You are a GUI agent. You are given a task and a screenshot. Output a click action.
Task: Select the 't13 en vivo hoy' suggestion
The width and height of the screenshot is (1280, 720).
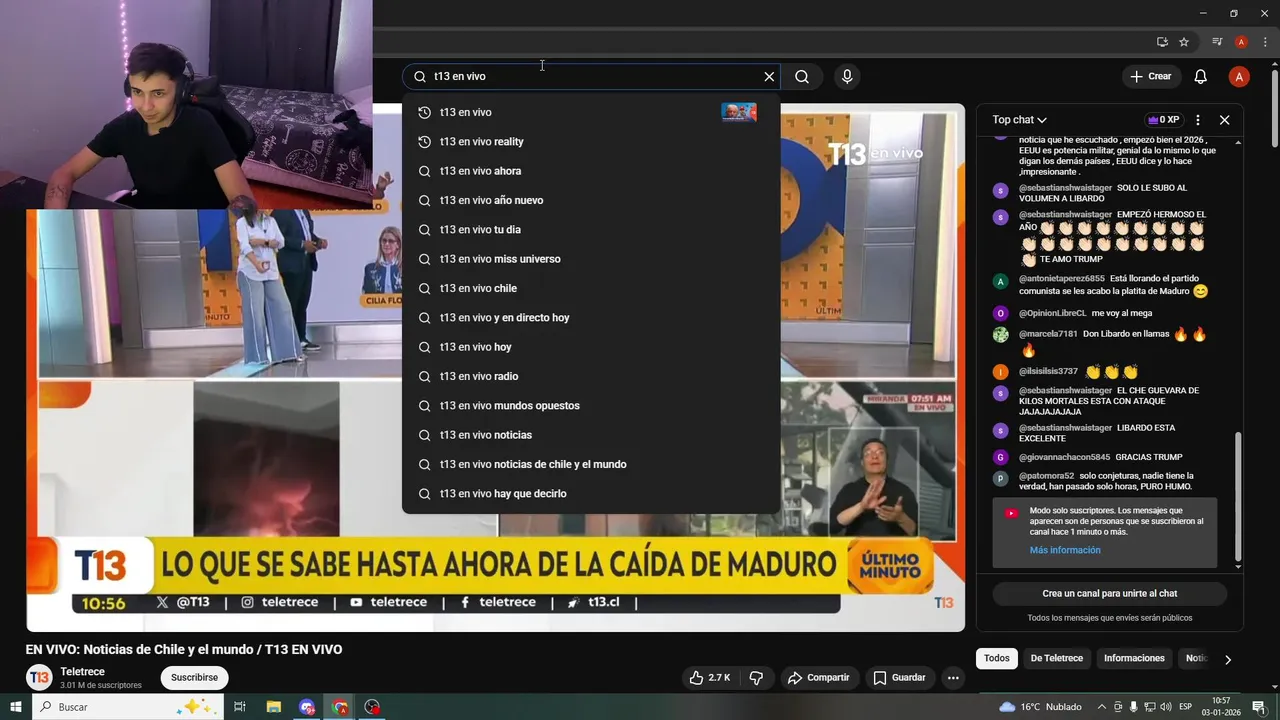(x=591, y=347)
